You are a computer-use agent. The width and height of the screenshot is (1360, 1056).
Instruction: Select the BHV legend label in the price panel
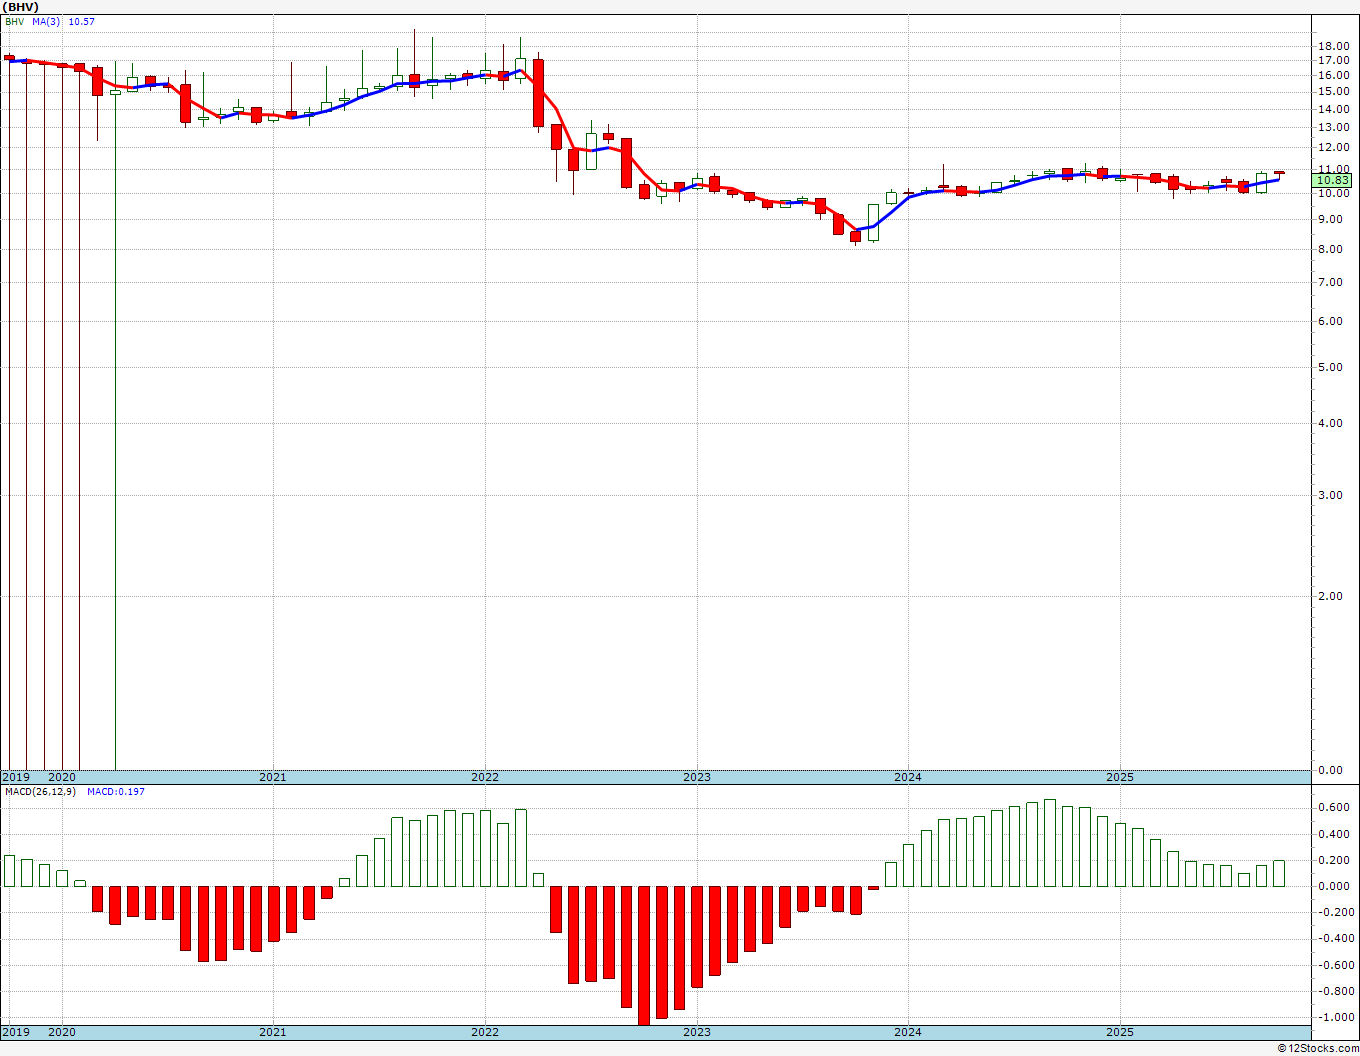(15, 21)
